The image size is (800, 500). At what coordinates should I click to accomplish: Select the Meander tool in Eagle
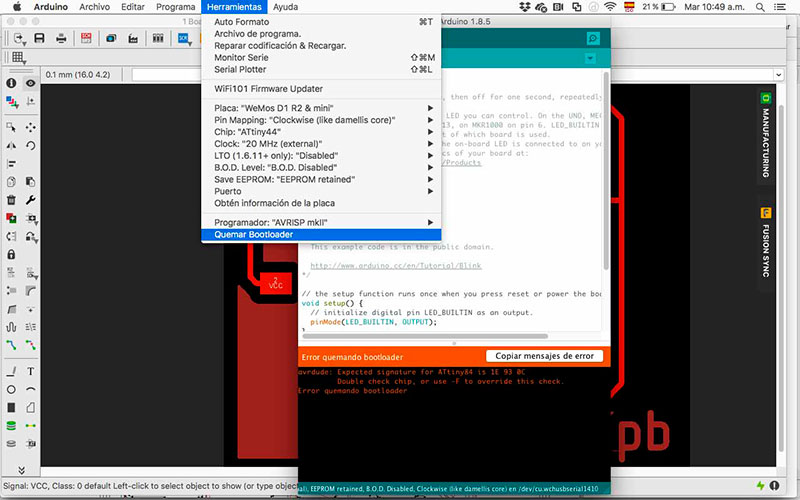coord(11,327)
